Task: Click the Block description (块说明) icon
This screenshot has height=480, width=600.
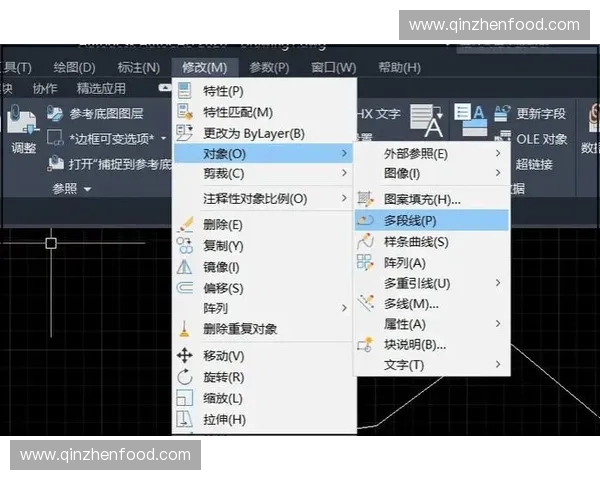Action: click(x=365, y=344)
